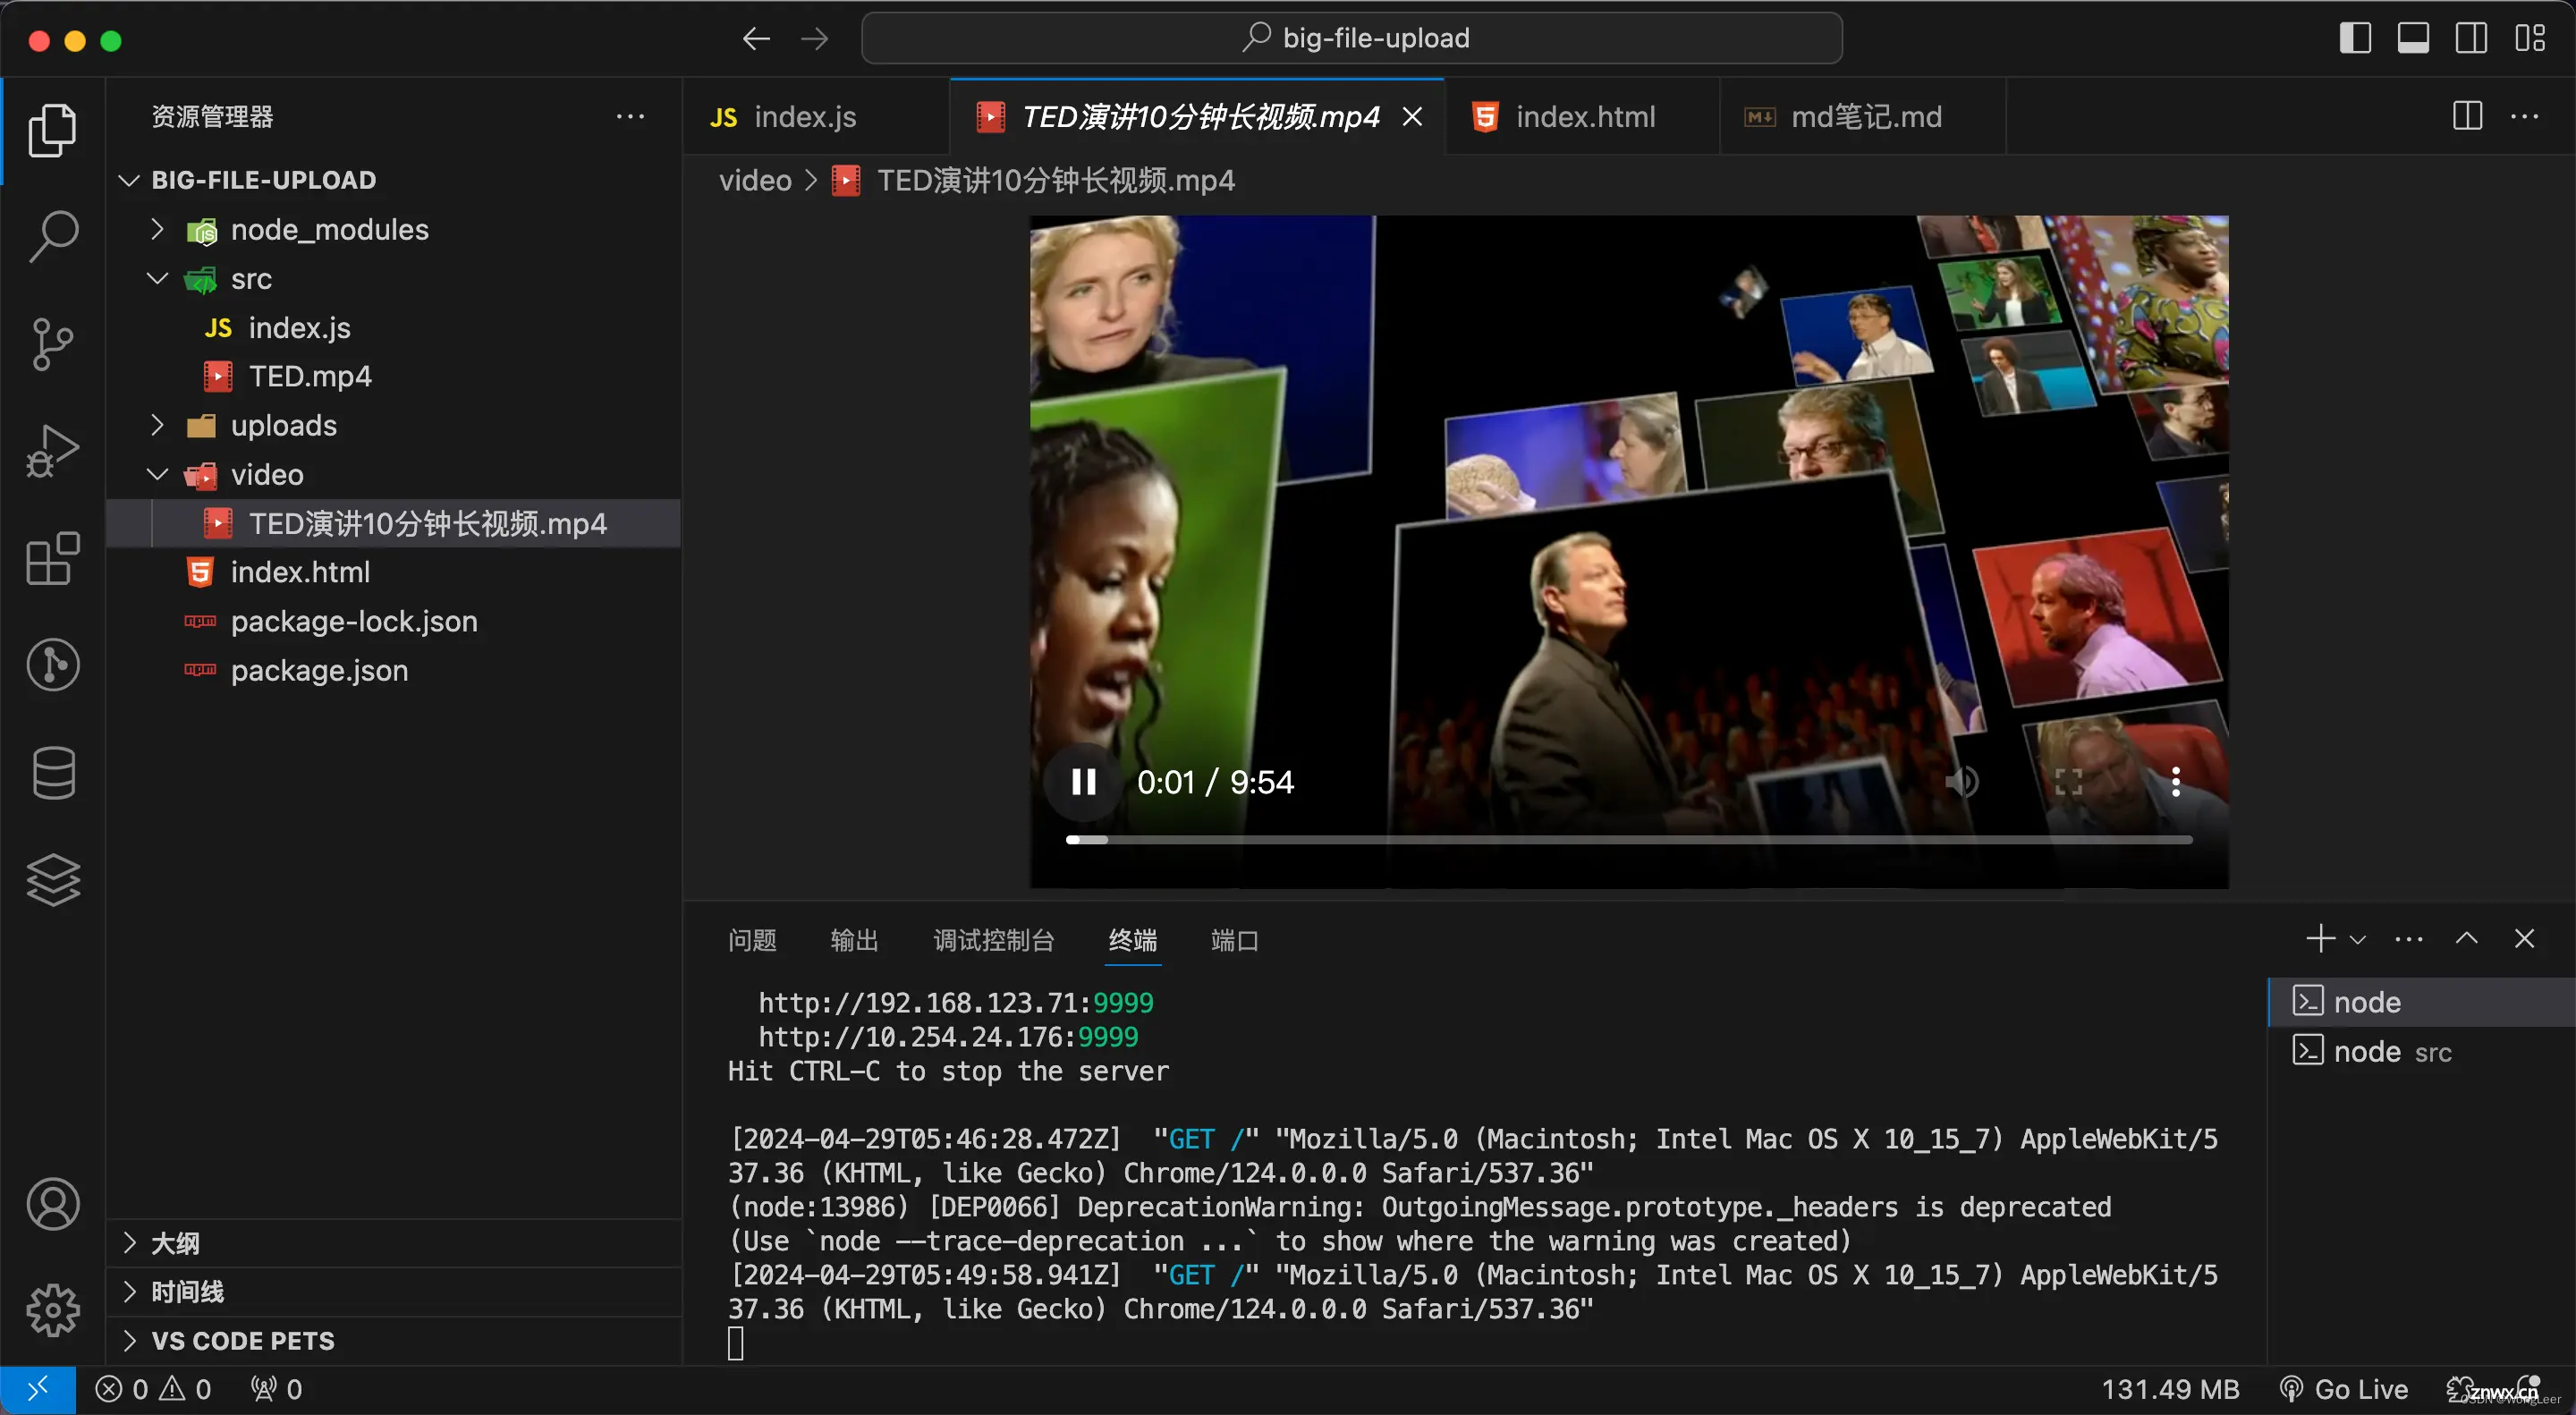Image resolution: width=2576 pixels, height=1415 pixels.
Task: Switch to the index.js editor tab
Action: 816,117
